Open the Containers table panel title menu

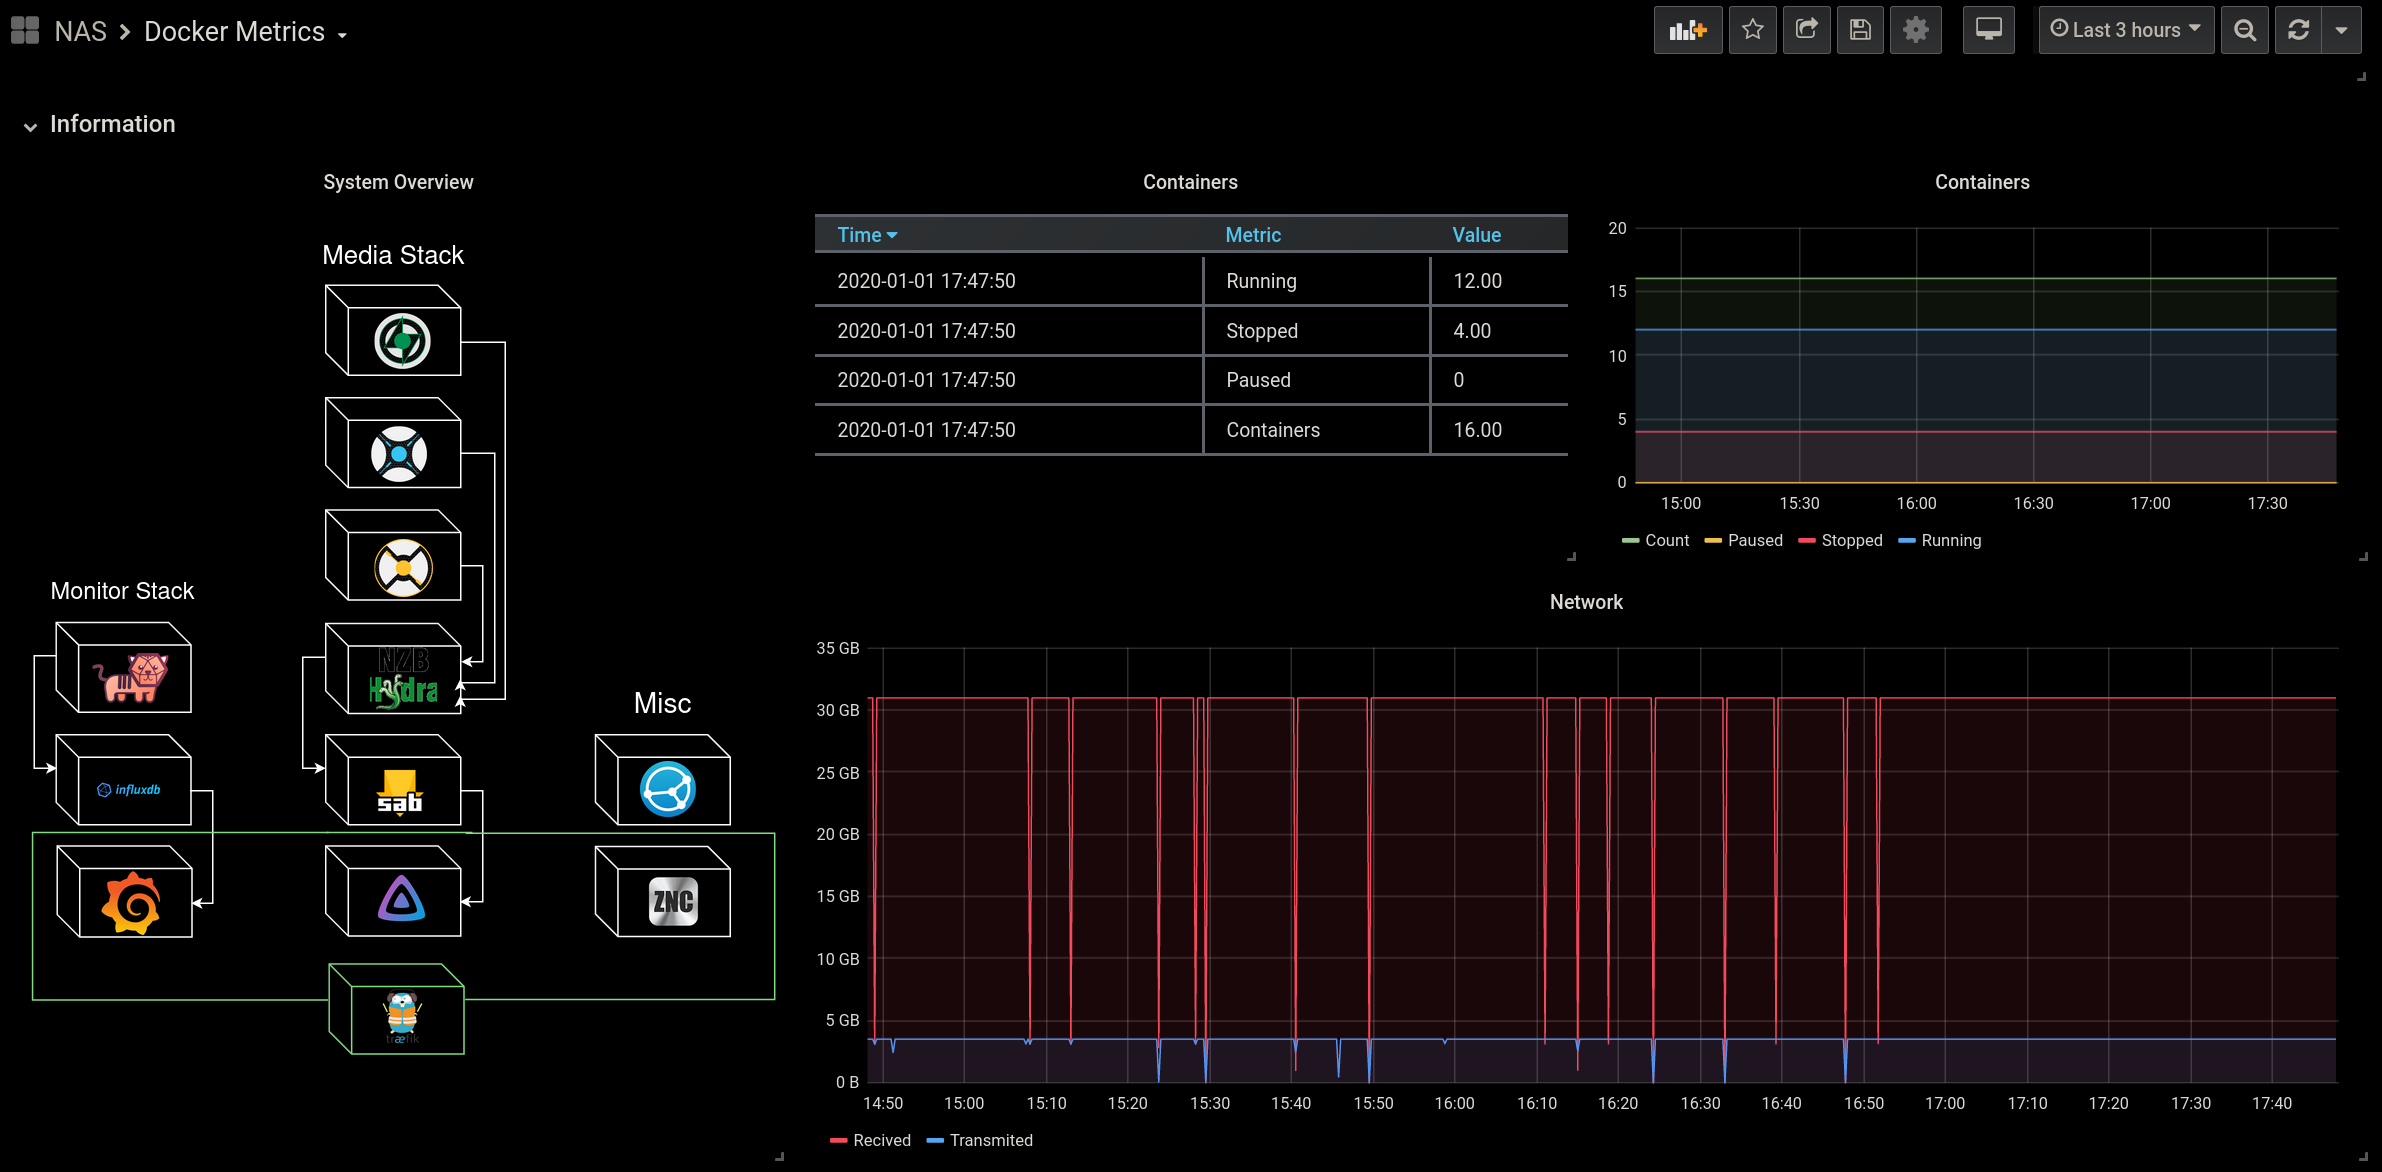[1190, 182]
